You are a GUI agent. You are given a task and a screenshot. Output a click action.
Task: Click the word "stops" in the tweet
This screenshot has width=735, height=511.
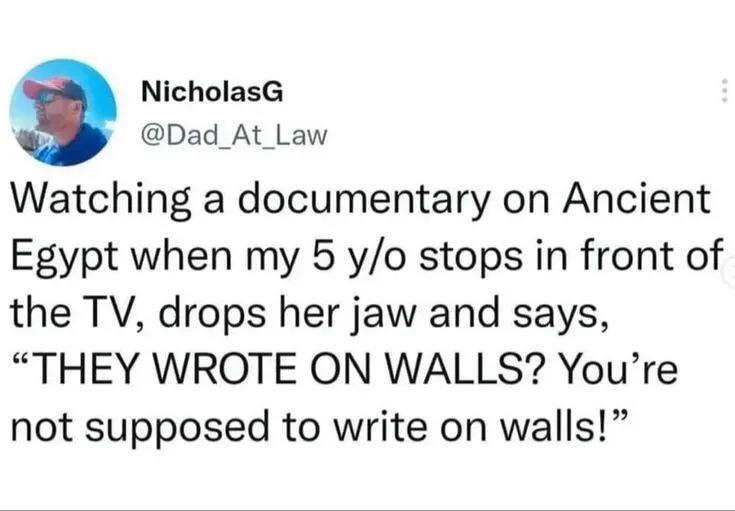pos(470,259)
